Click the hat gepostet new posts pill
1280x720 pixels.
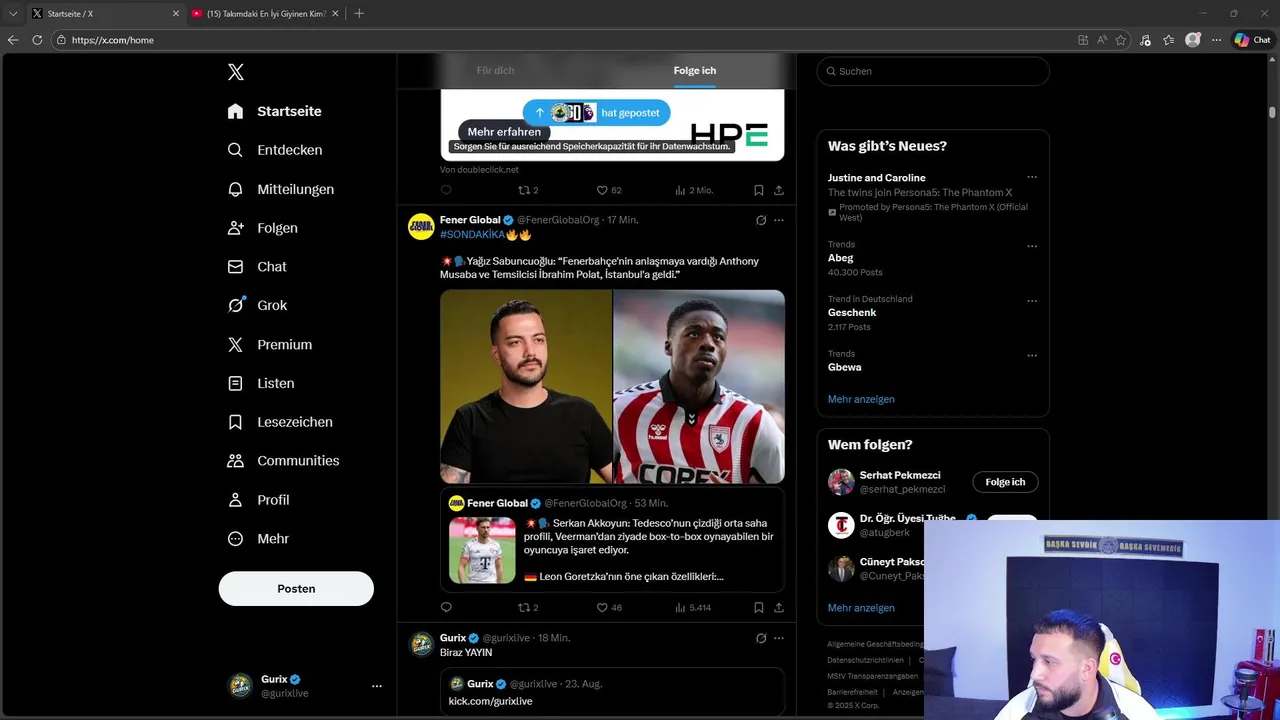pos(596,113)
